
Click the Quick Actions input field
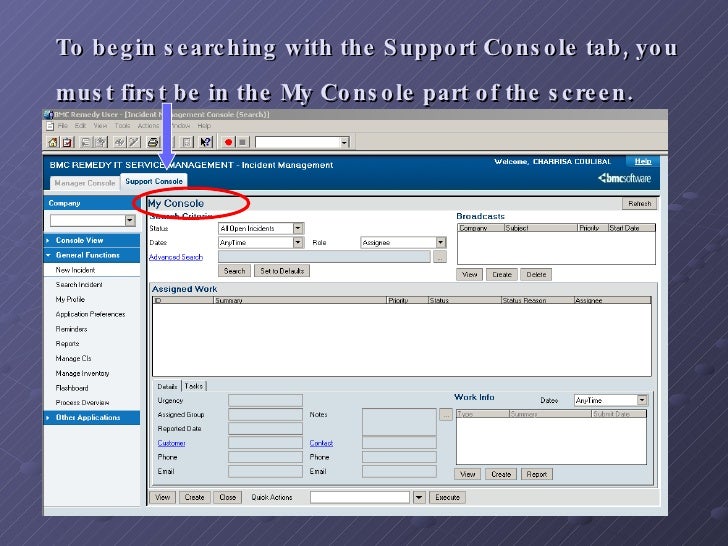click(x=360, y=497)
